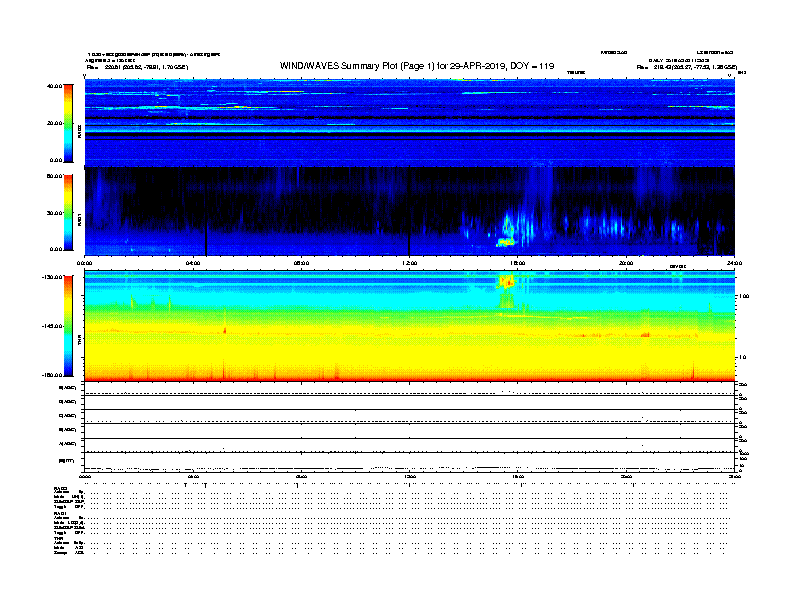The image size is (792, 612).
Task: Click the |B| magnetic field panel label
Action: pos(66,461)
